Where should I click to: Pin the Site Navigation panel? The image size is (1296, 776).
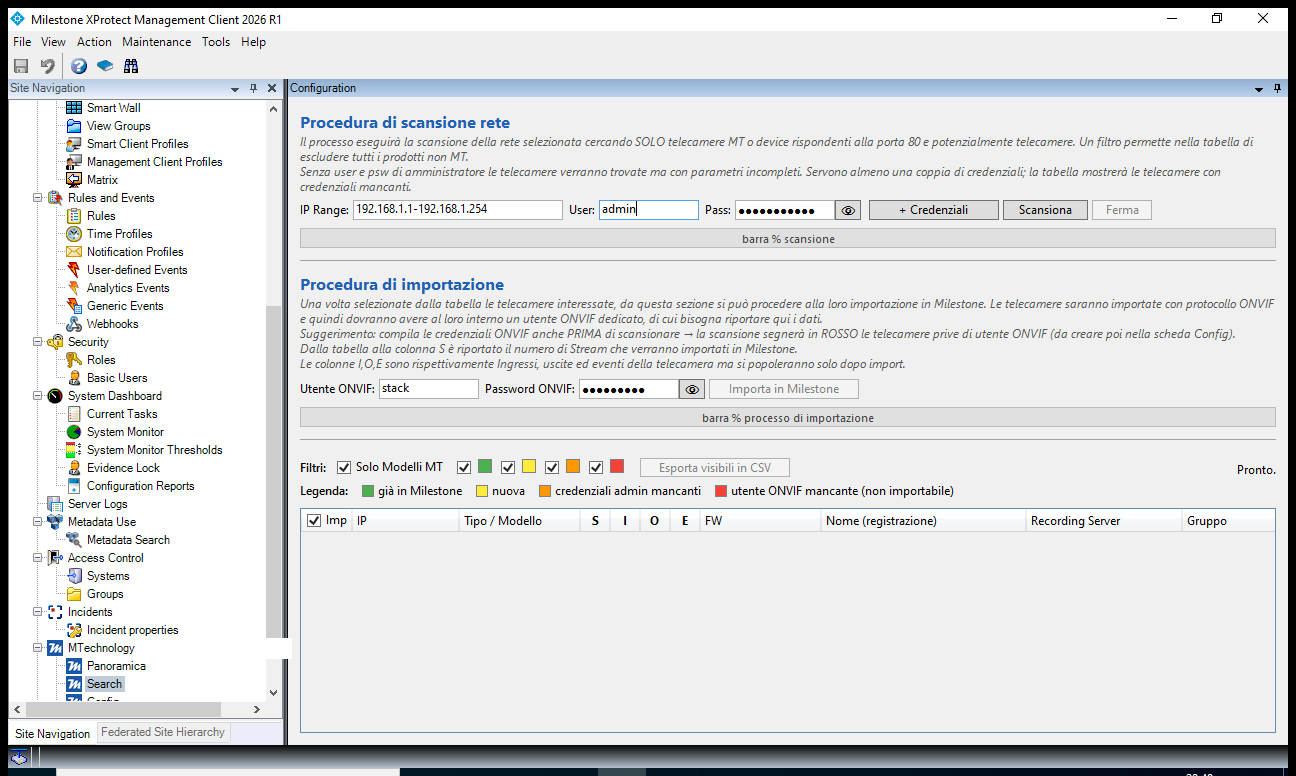254,88
